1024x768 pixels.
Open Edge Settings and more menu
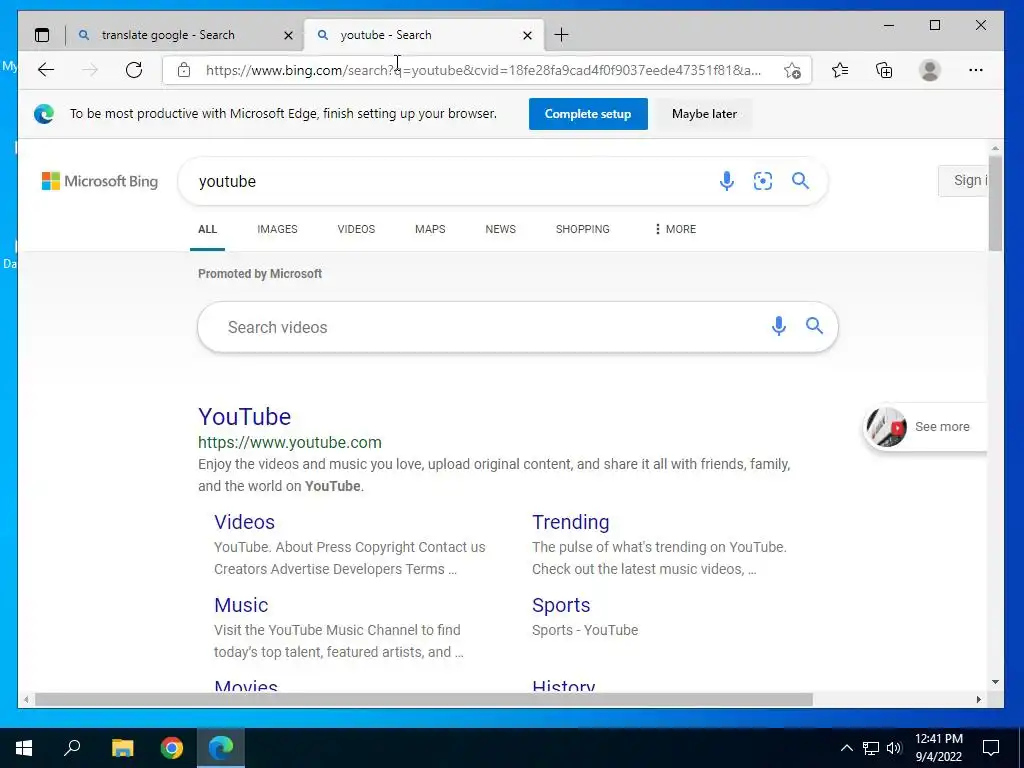pos(976,70)
